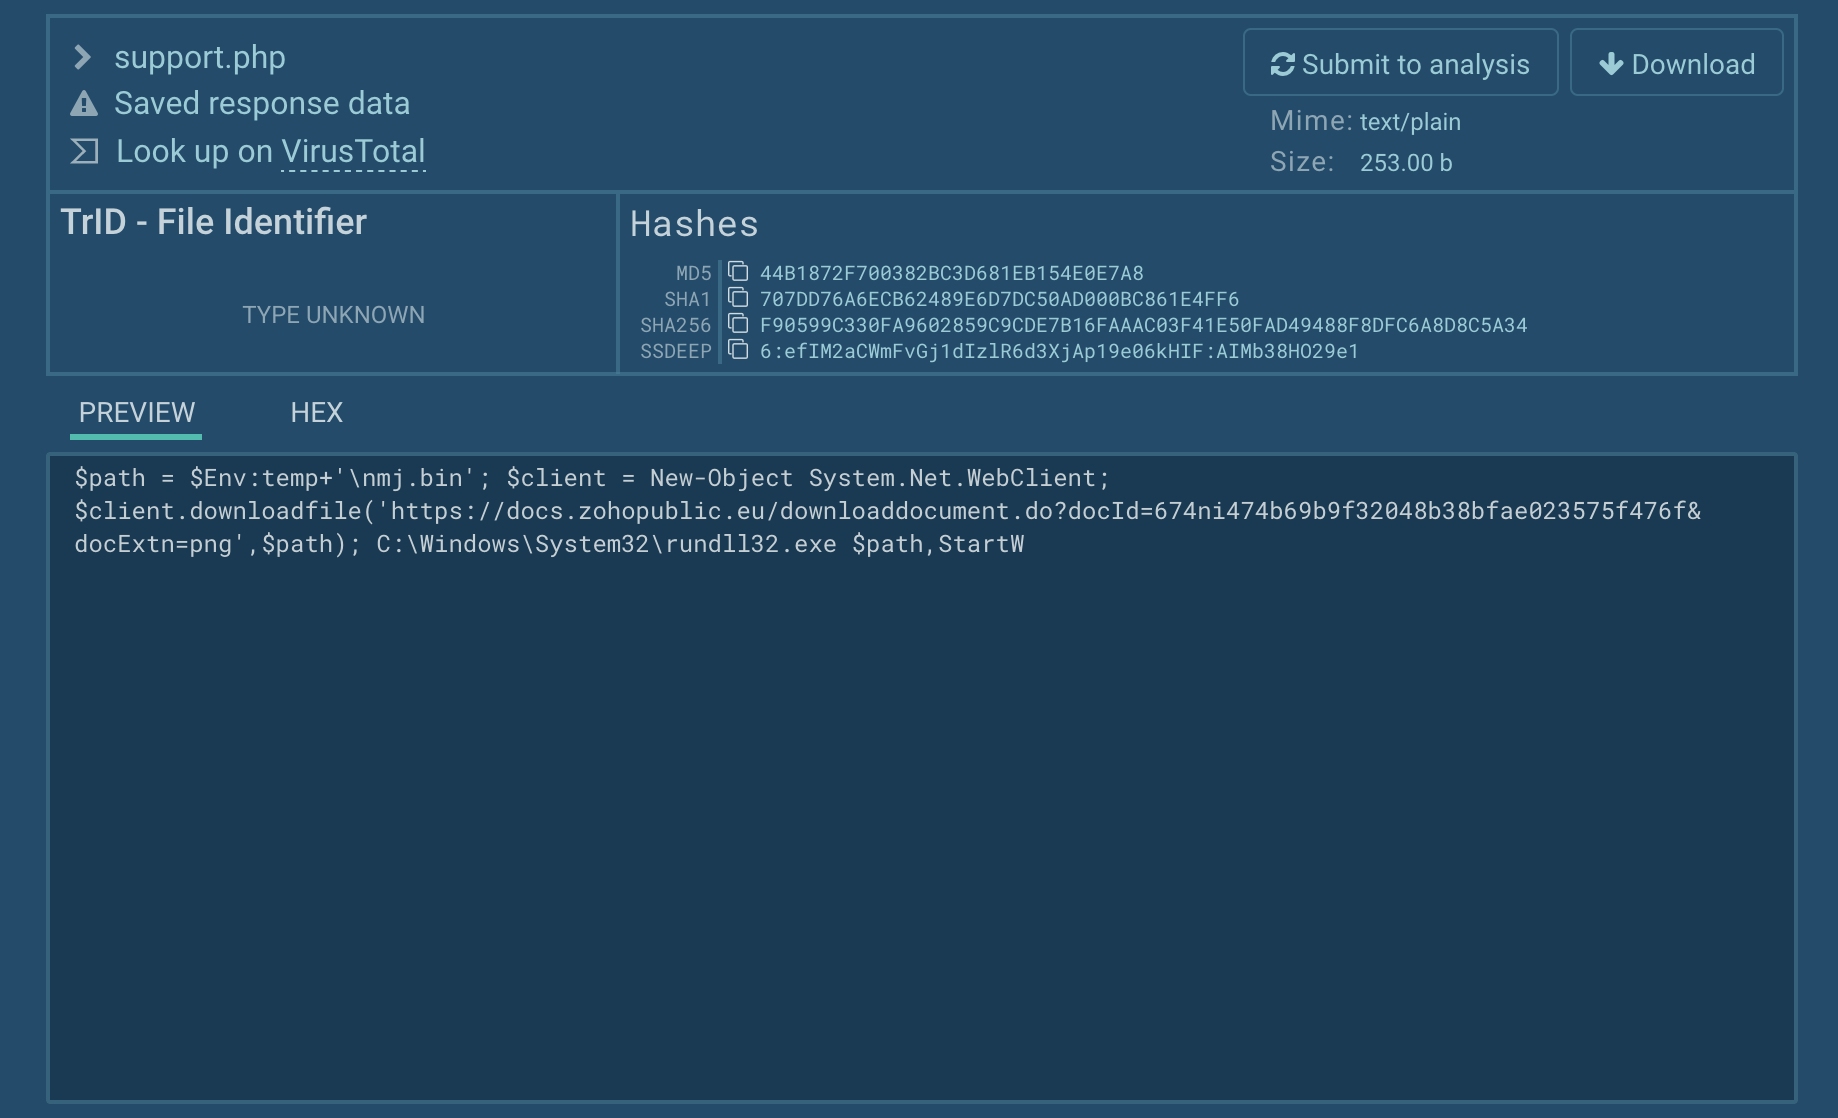Click the support.php filename
Image resolution: width=1838 pixels, height=1118 pixels.
201,57
